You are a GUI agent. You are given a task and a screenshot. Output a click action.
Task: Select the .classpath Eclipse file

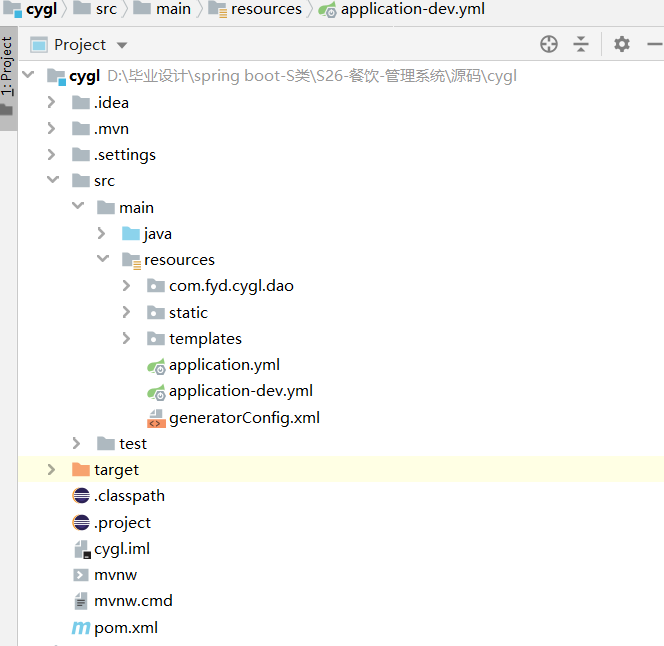[x=128, y=496]
